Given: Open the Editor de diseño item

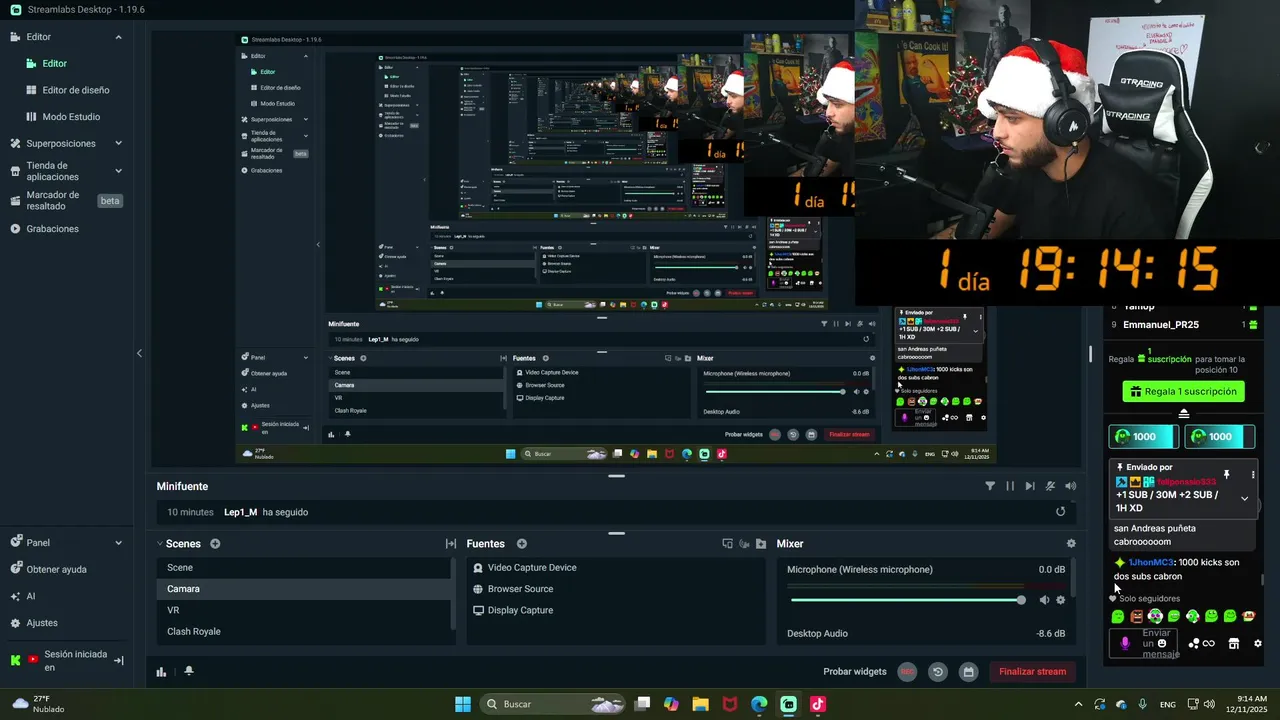Looking at the screenshot, I should (x=76, y=90).
